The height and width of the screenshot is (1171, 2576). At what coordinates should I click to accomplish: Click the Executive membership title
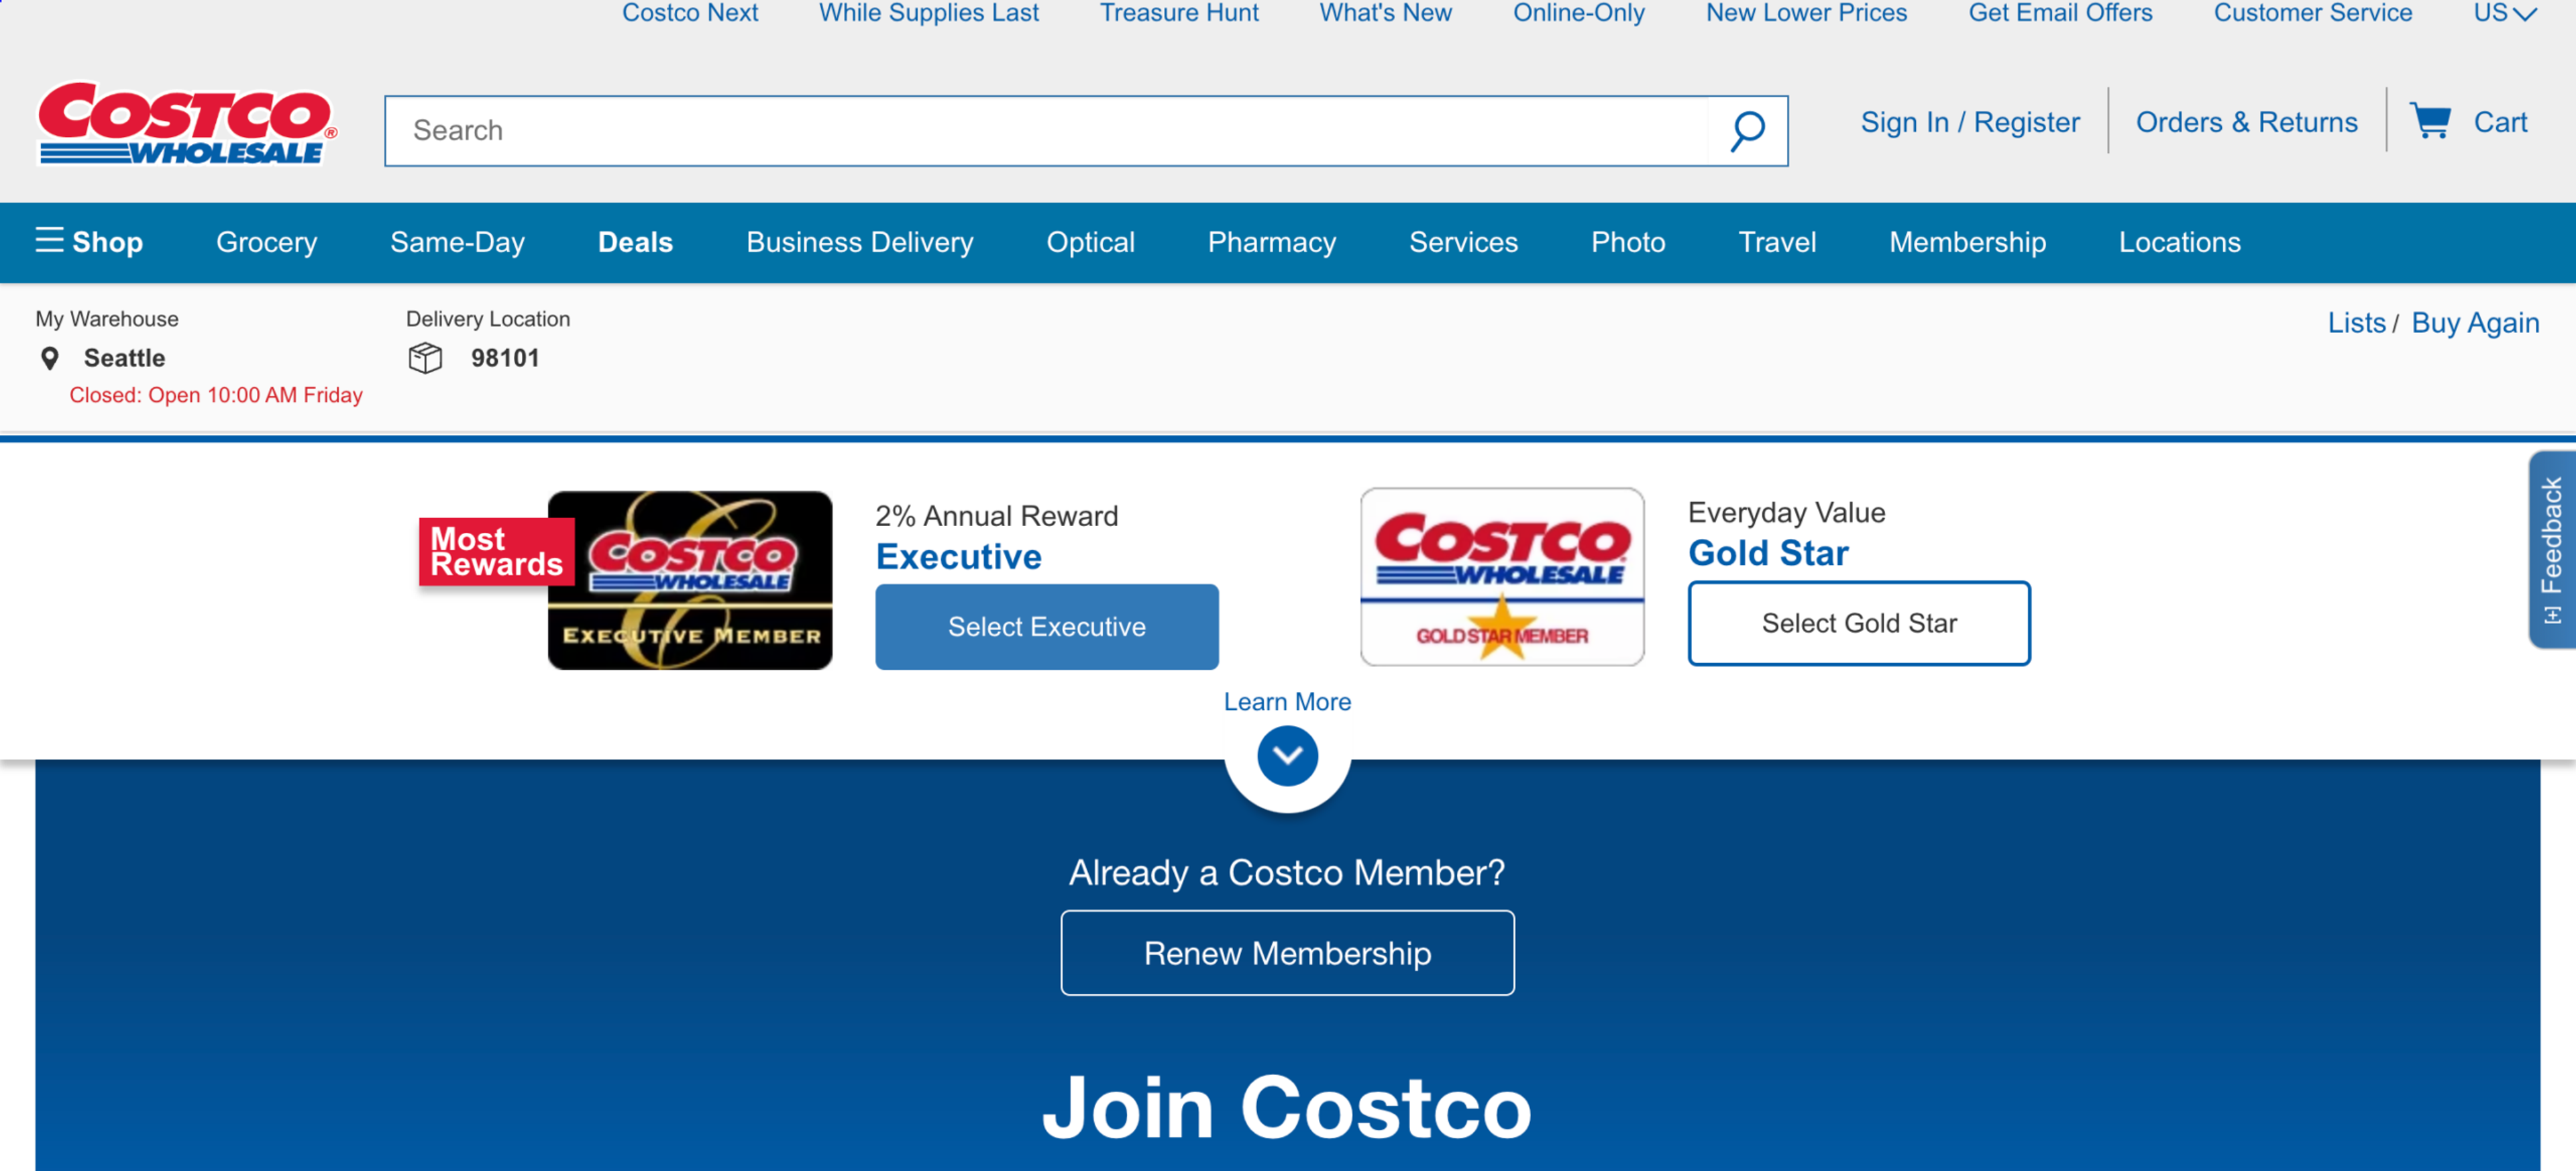pos(958,556)
